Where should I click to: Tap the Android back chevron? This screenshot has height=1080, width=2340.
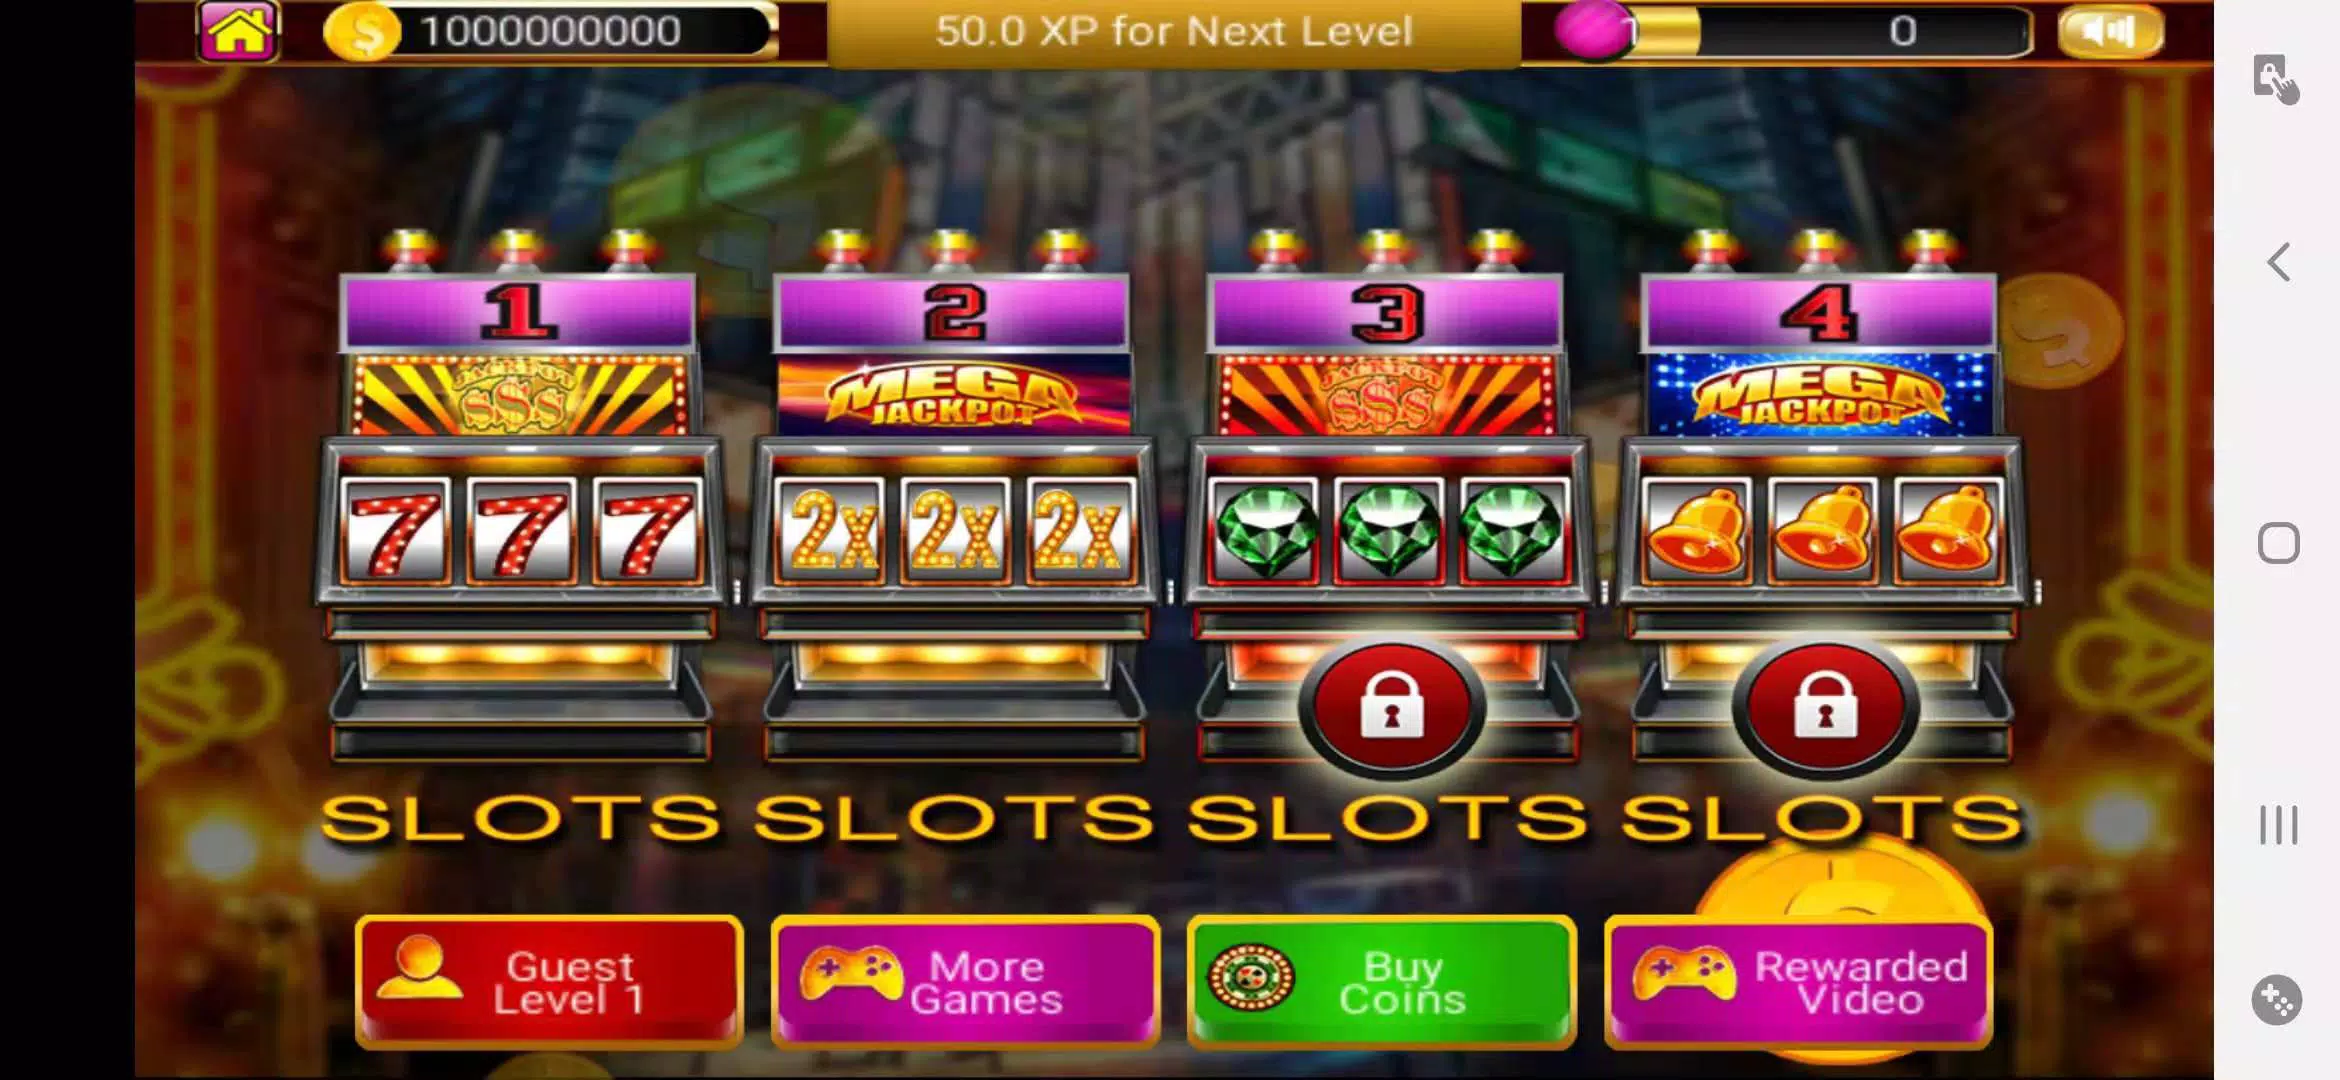pos(2278,263)
